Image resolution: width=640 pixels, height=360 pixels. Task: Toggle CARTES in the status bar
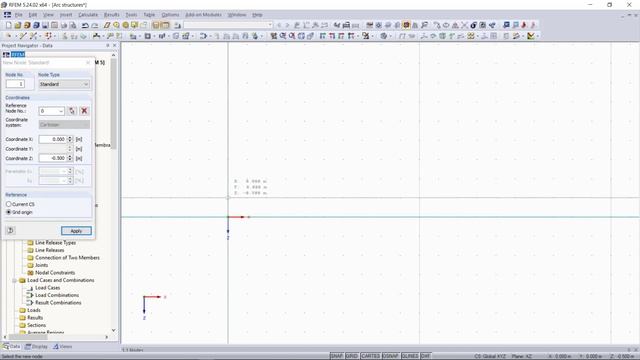point(370,356)
